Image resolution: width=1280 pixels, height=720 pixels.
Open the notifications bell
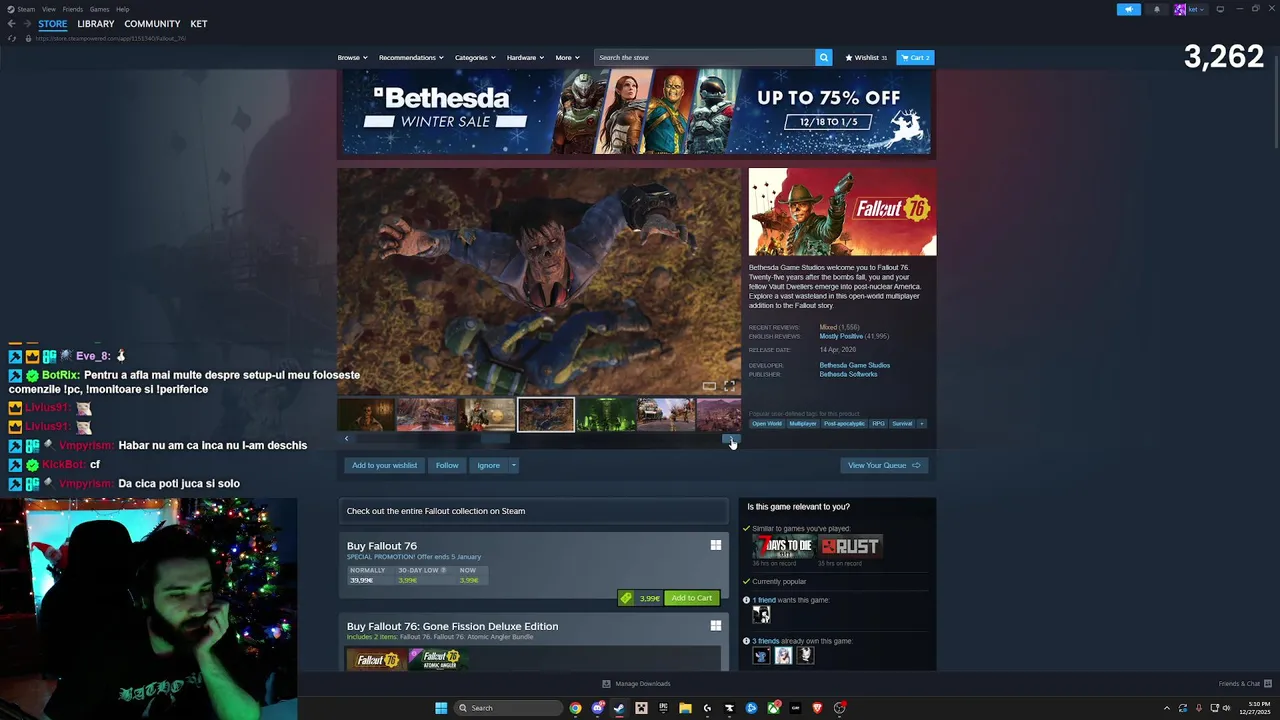point(1157,9)
